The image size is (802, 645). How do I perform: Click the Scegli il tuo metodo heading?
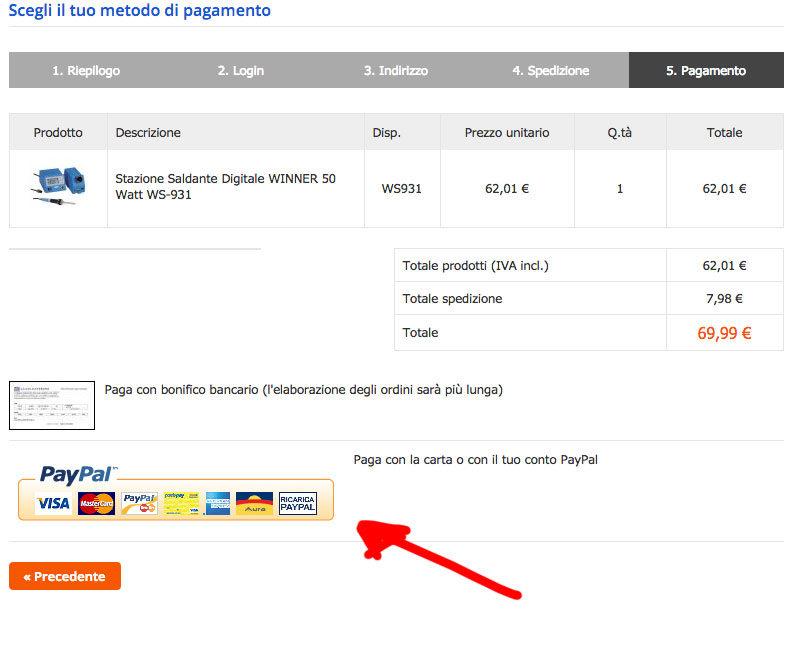click(140, 10)
